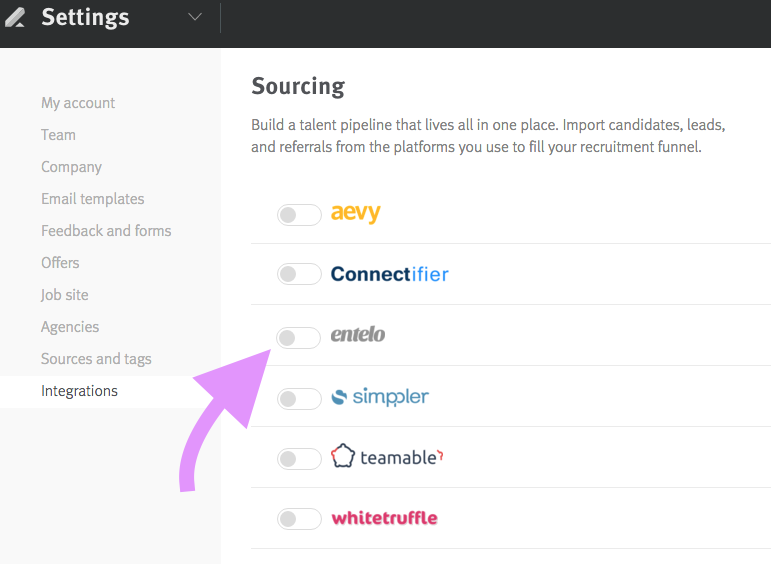The height and width of the screenshot is (564, 771).
Task: Click the teamable logo
Action: point(387,456)
